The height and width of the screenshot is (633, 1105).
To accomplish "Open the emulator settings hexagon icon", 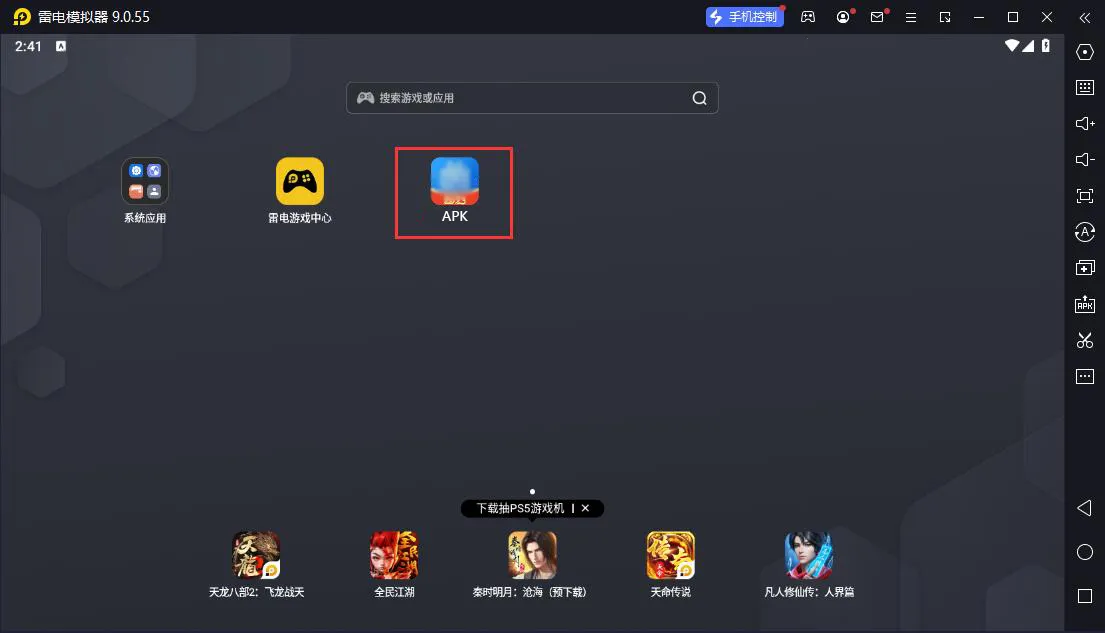I will point(1085,52).
